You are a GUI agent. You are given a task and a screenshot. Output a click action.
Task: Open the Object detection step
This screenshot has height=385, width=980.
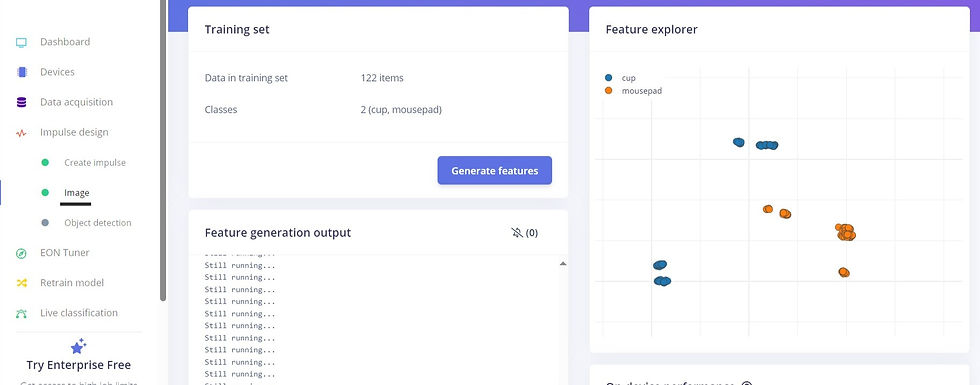pos(98,222)
